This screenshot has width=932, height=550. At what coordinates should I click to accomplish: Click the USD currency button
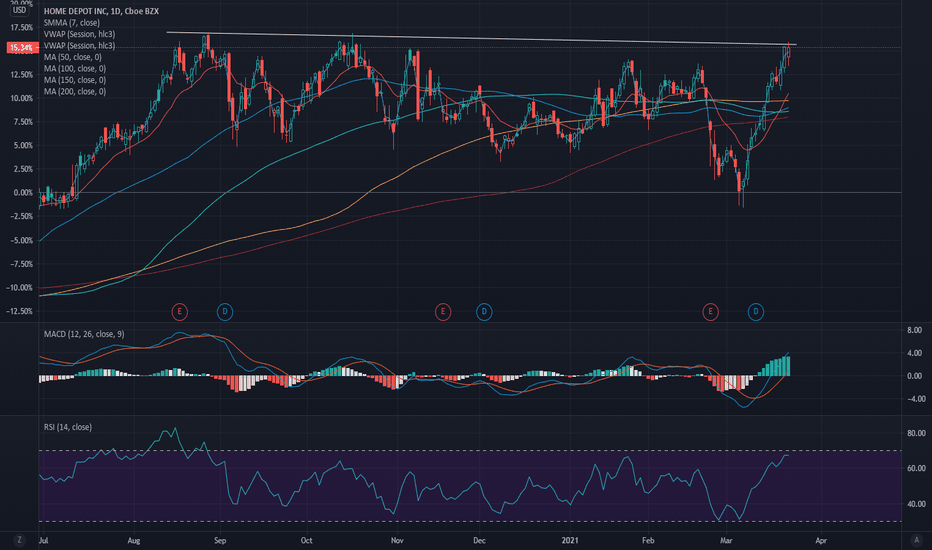pyautogui.click(x=20, y=10)
